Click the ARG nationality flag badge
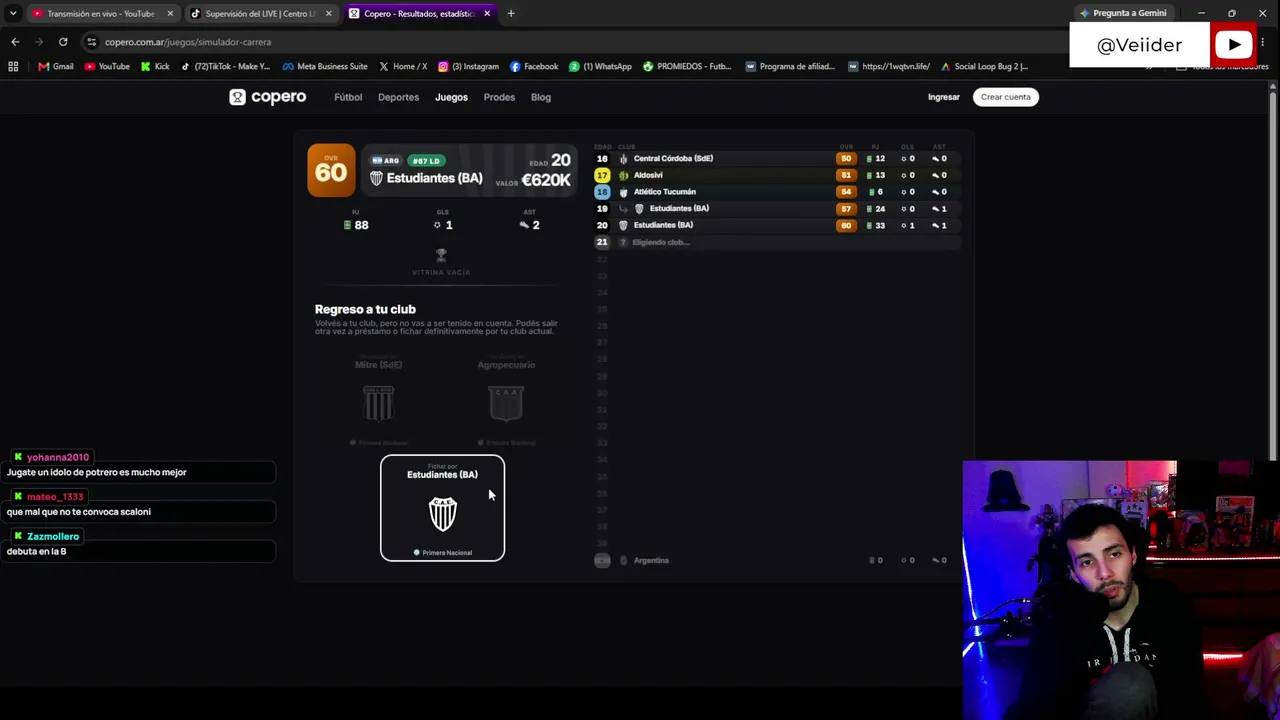1280x720 pixels. [385, 161]
